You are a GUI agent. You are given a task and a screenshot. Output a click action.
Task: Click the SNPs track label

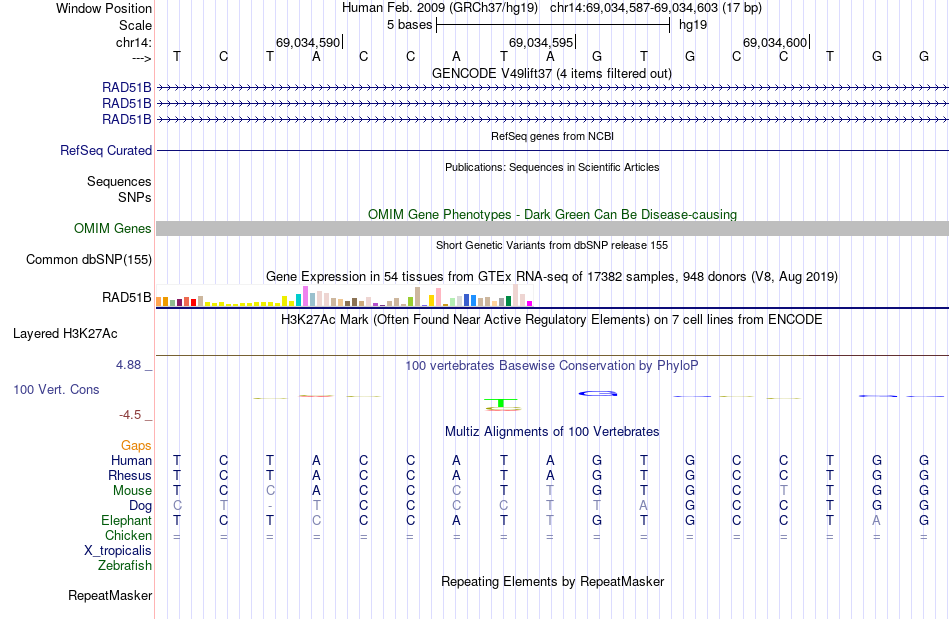pos(135,197)
